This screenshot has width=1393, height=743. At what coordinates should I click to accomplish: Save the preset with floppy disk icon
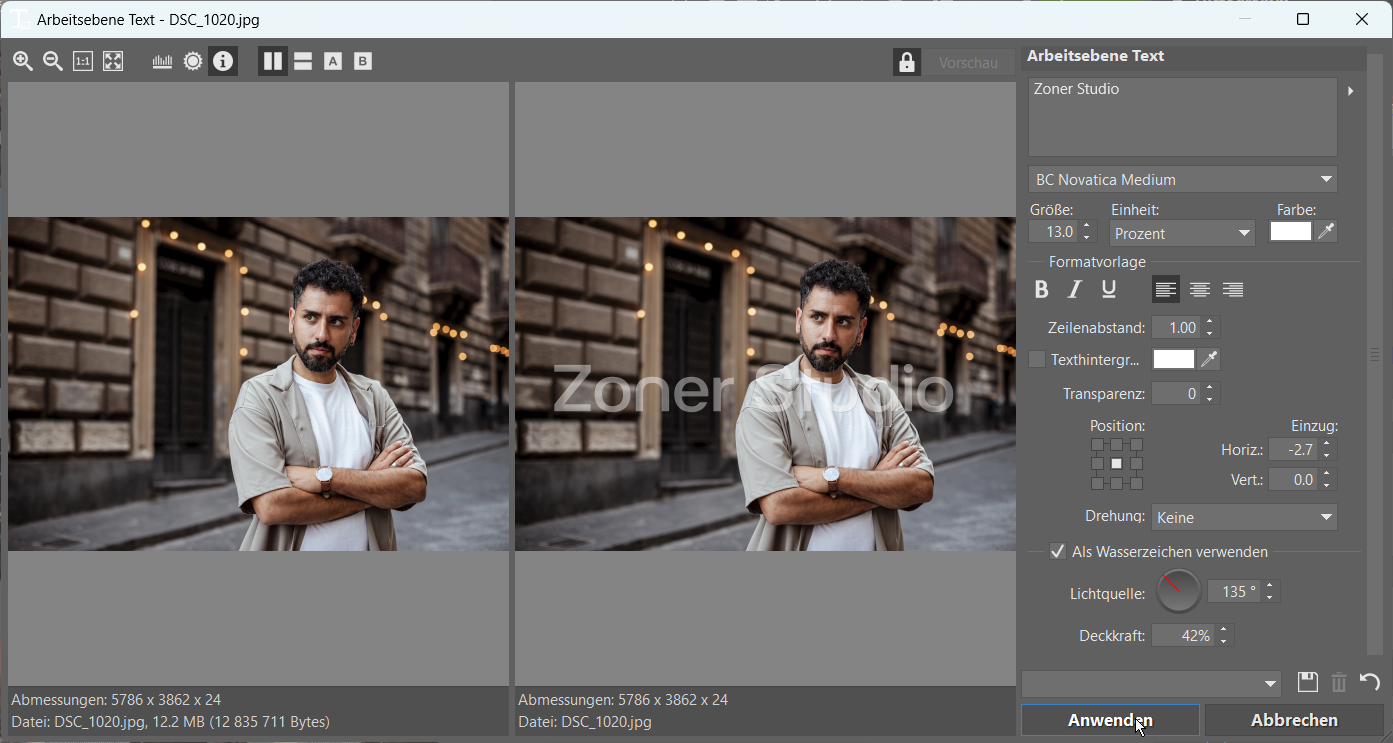[x=1307, y=683]
